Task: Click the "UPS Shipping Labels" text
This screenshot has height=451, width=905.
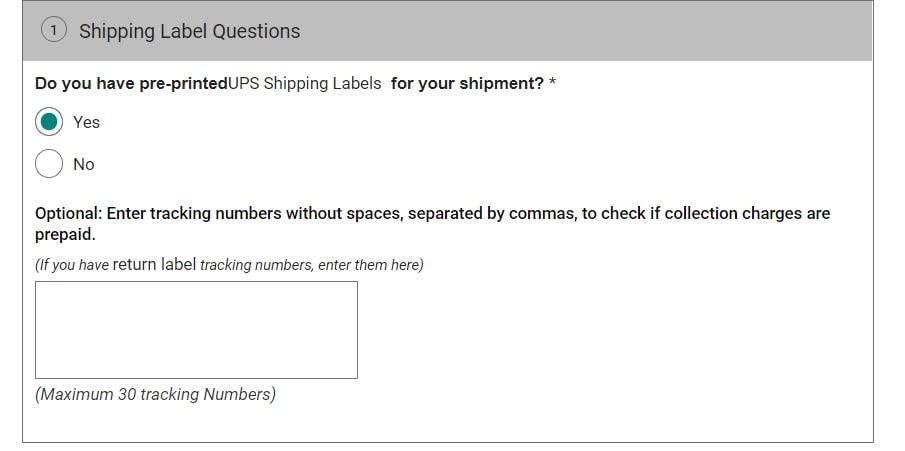Action: pyautogui.click(x=304, y=84)
